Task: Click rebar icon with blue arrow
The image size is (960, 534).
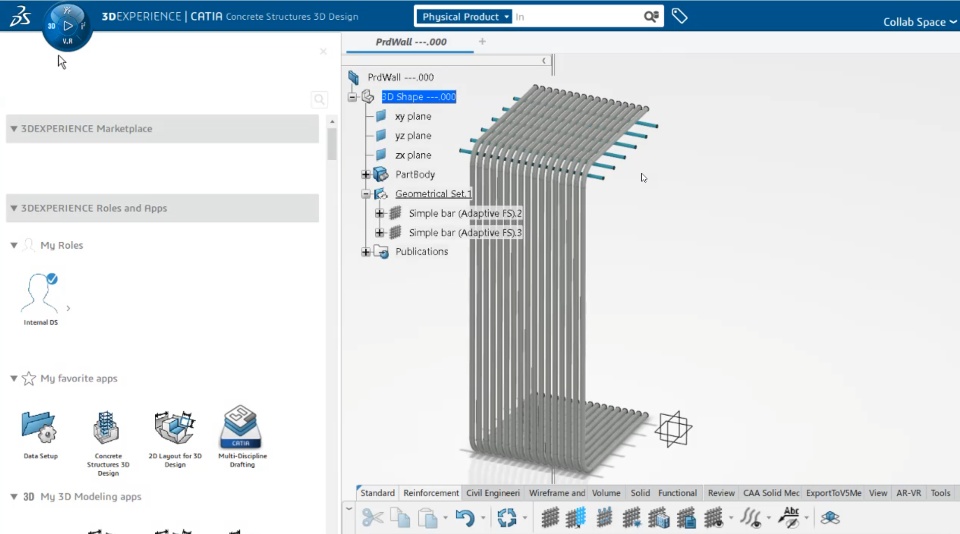Action: (x=632, y=518)
